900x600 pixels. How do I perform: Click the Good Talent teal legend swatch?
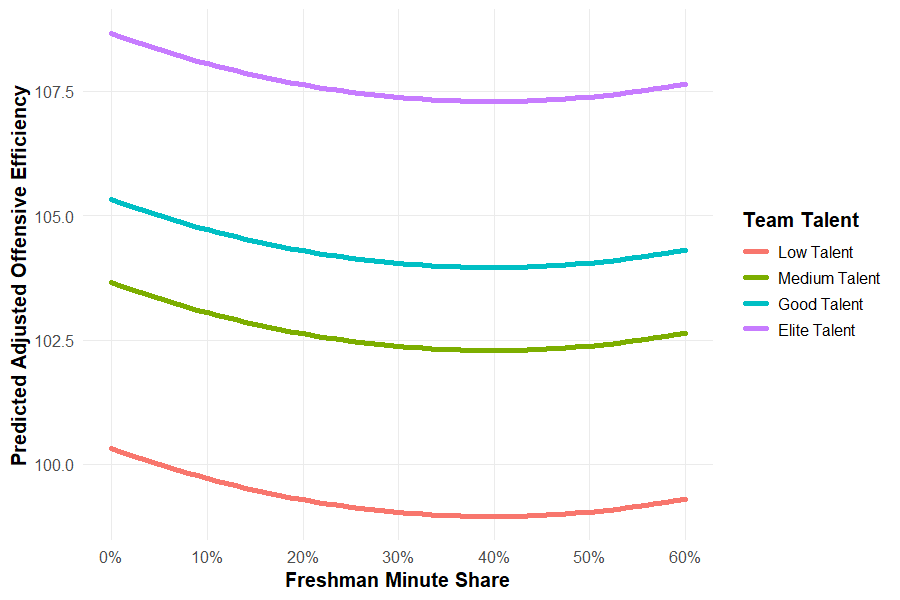click(756, 305)
